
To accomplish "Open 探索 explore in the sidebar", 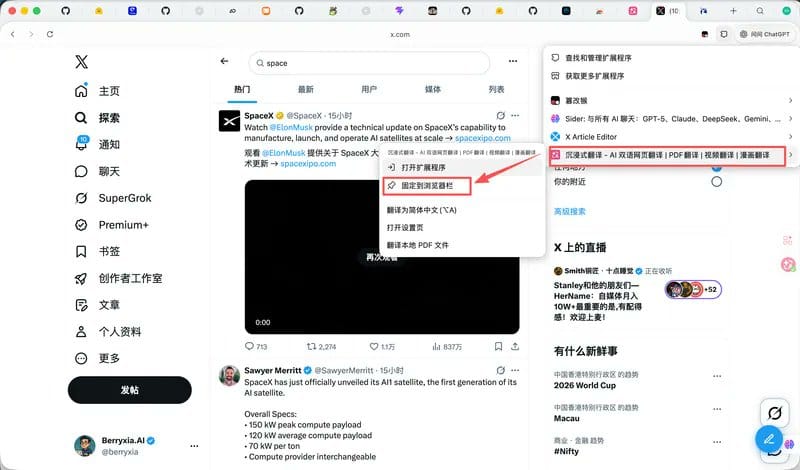I will [x=97, y=118].
